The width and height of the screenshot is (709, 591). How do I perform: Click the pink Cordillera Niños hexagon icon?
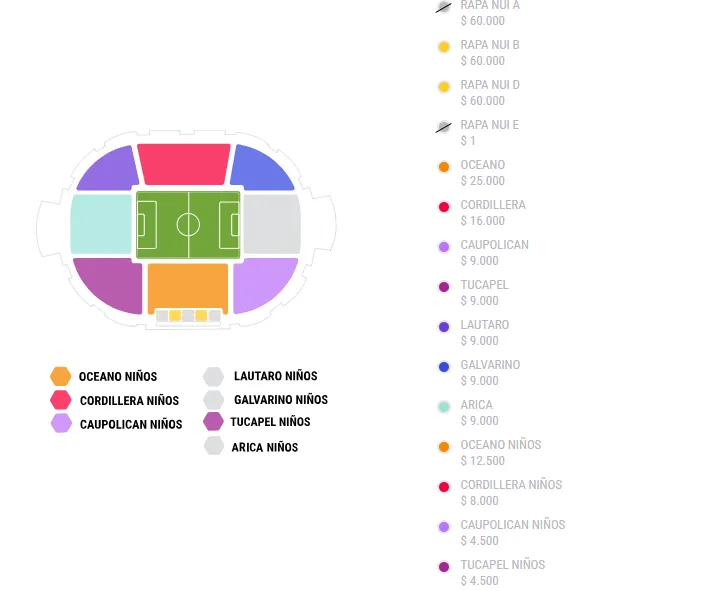tap(61, 400)
